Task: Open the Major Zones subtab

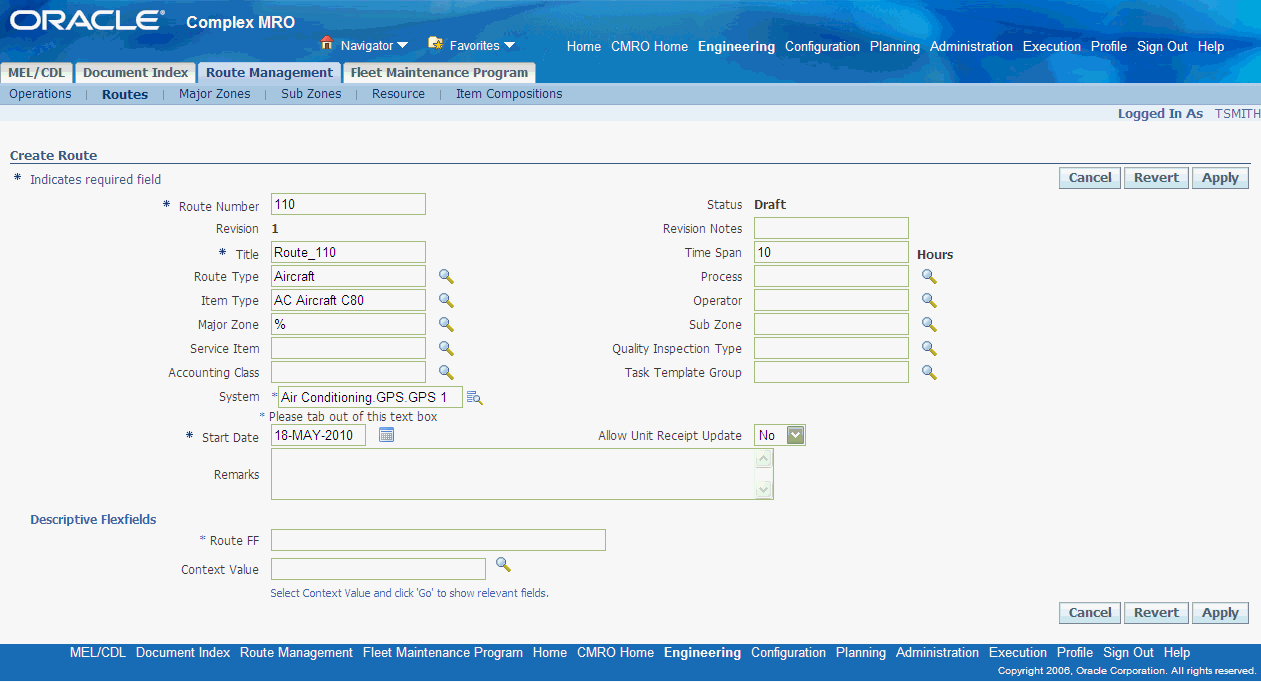Action: point(215,94)
